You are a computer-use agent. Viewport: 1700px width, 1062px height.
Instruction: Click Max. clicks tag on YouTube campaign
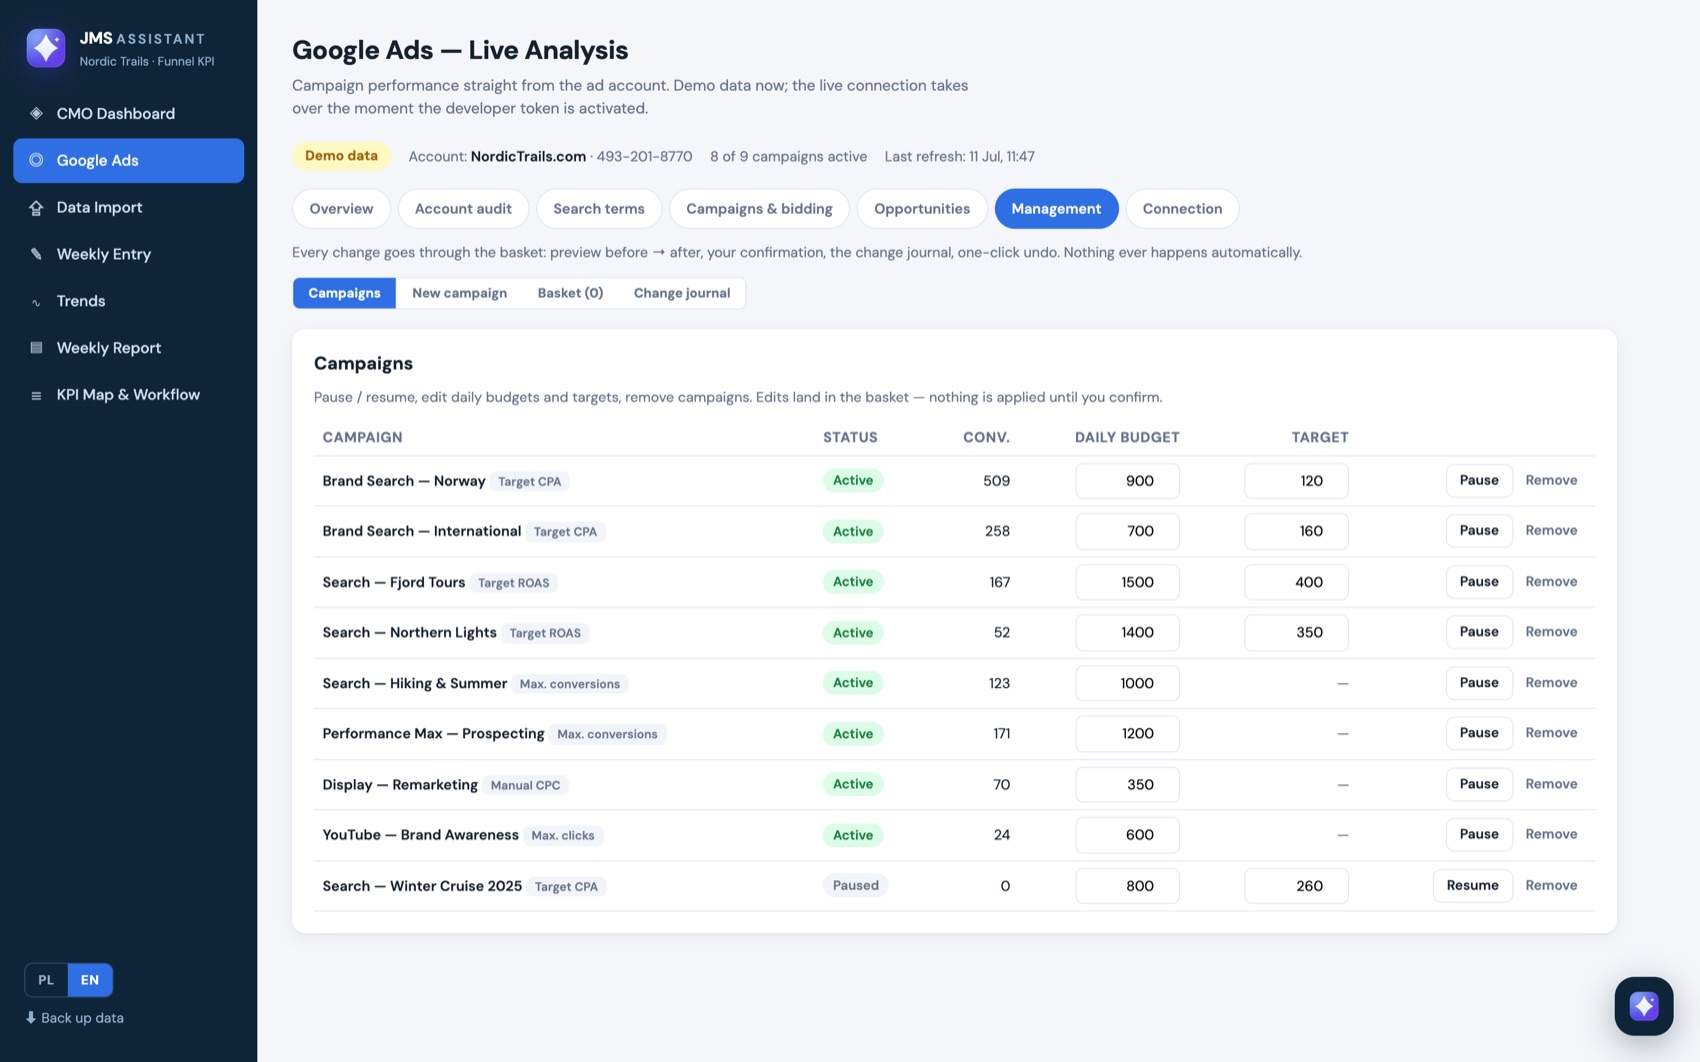pyautogui.click(x=563, y=836)
